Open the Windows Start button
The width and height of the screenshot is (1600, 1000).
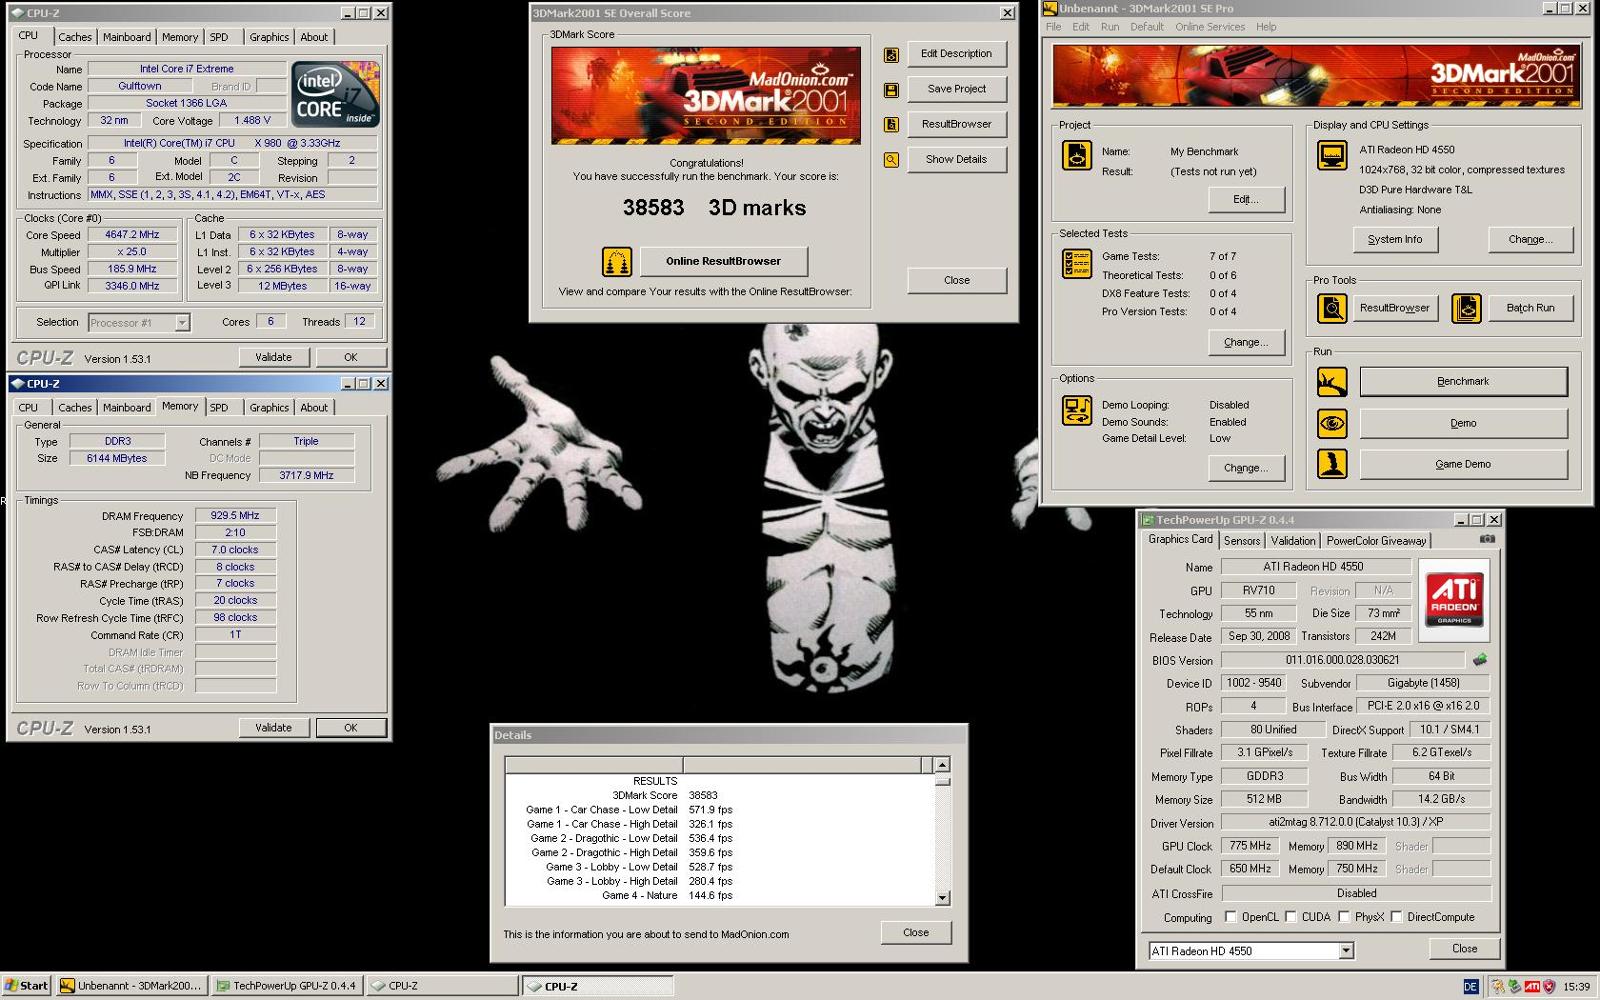point(27,986)
